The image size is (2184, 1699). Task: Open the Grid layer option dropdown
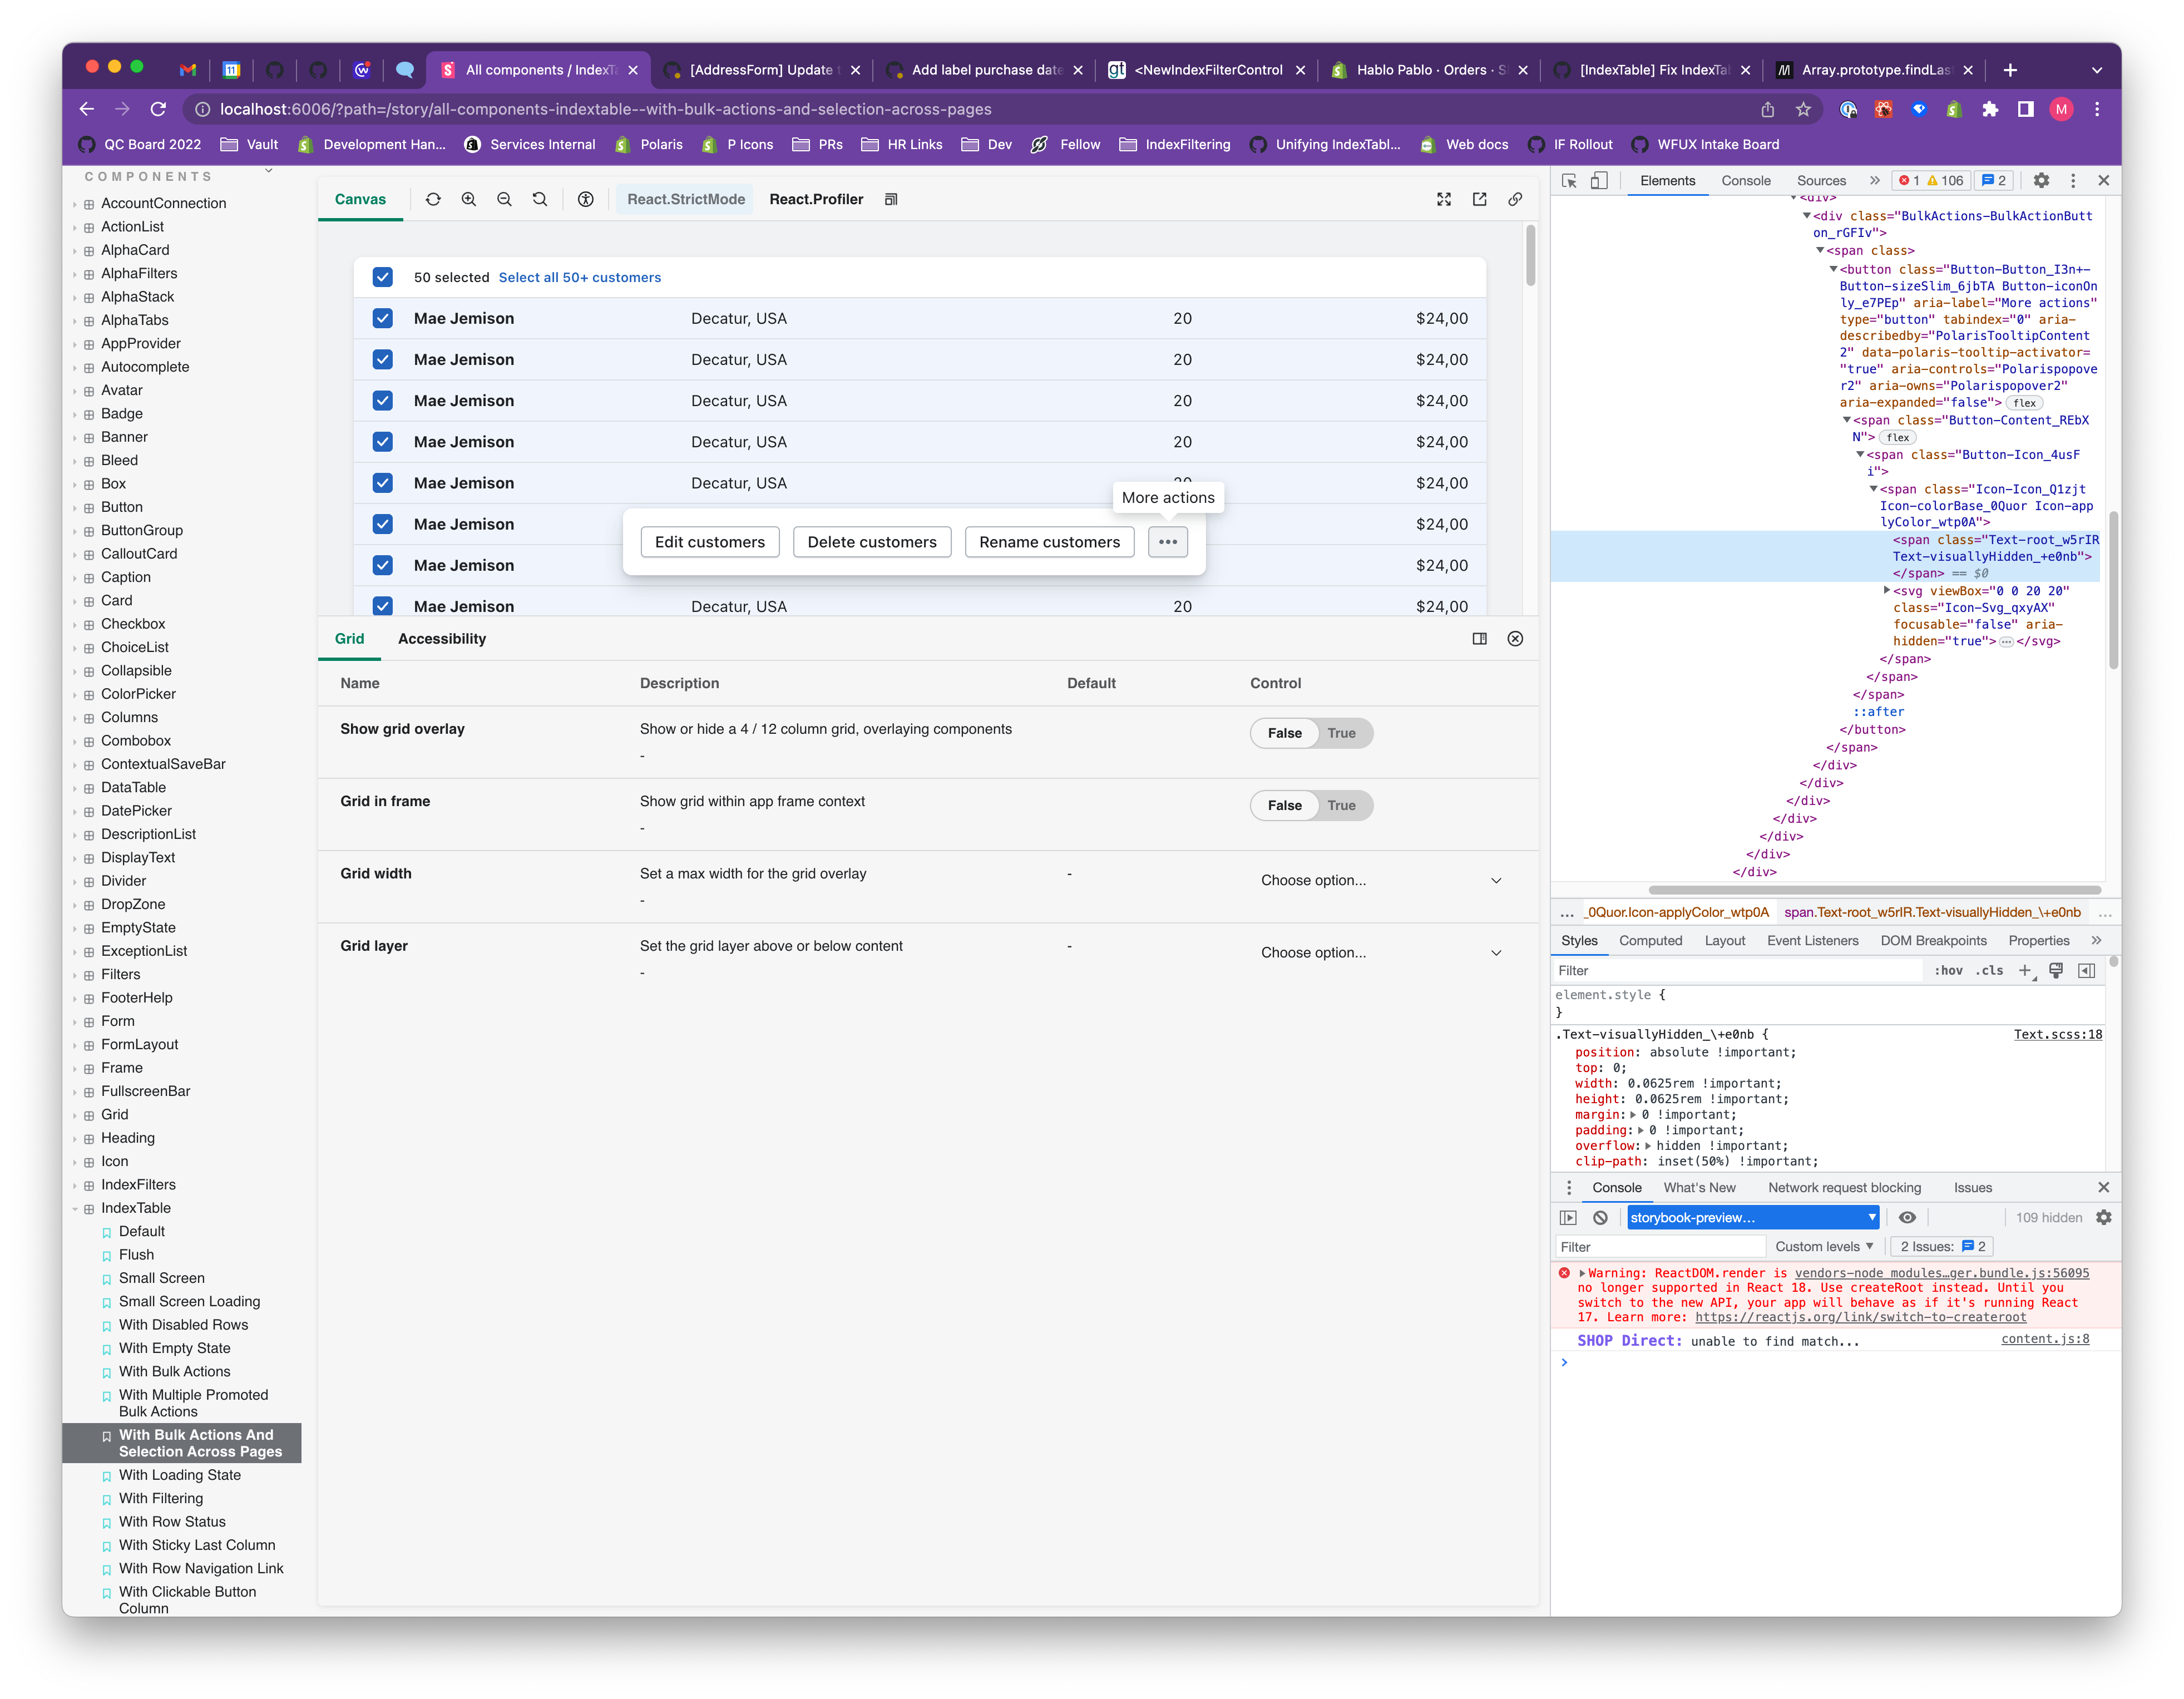pos(1380,952)
